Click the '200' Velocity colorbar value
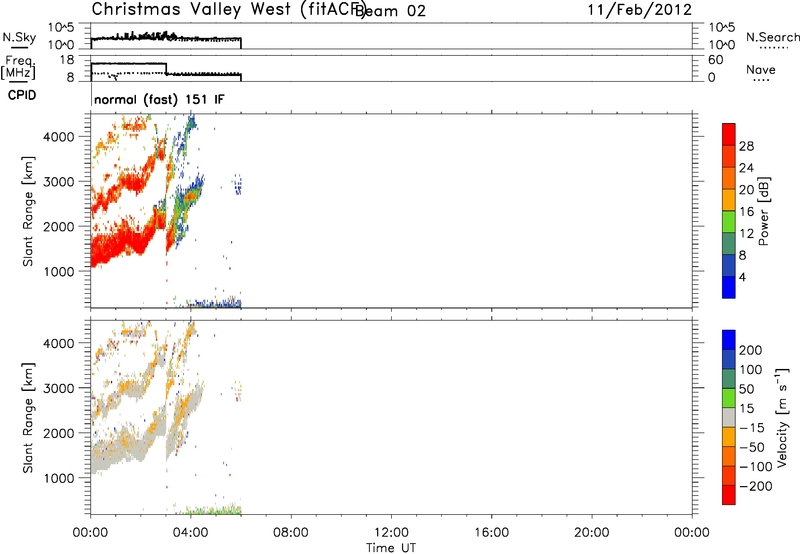Viewport: 800px width, 554px height. [751, 350]
